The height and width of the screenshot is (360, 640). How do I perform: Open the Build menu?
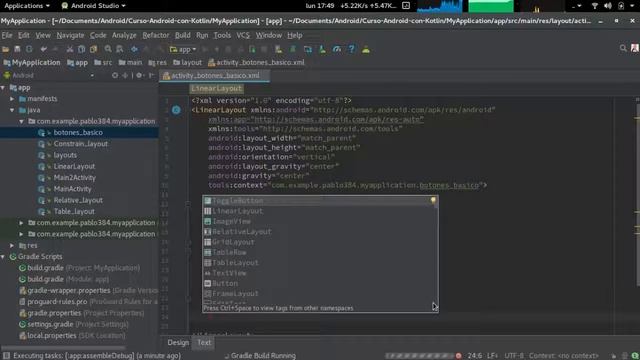[182, 36]
